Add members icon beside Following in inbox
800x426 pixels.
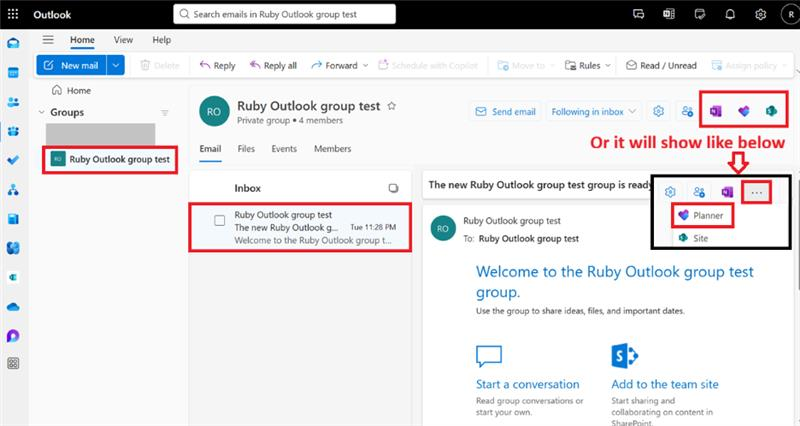click(687, 111)
